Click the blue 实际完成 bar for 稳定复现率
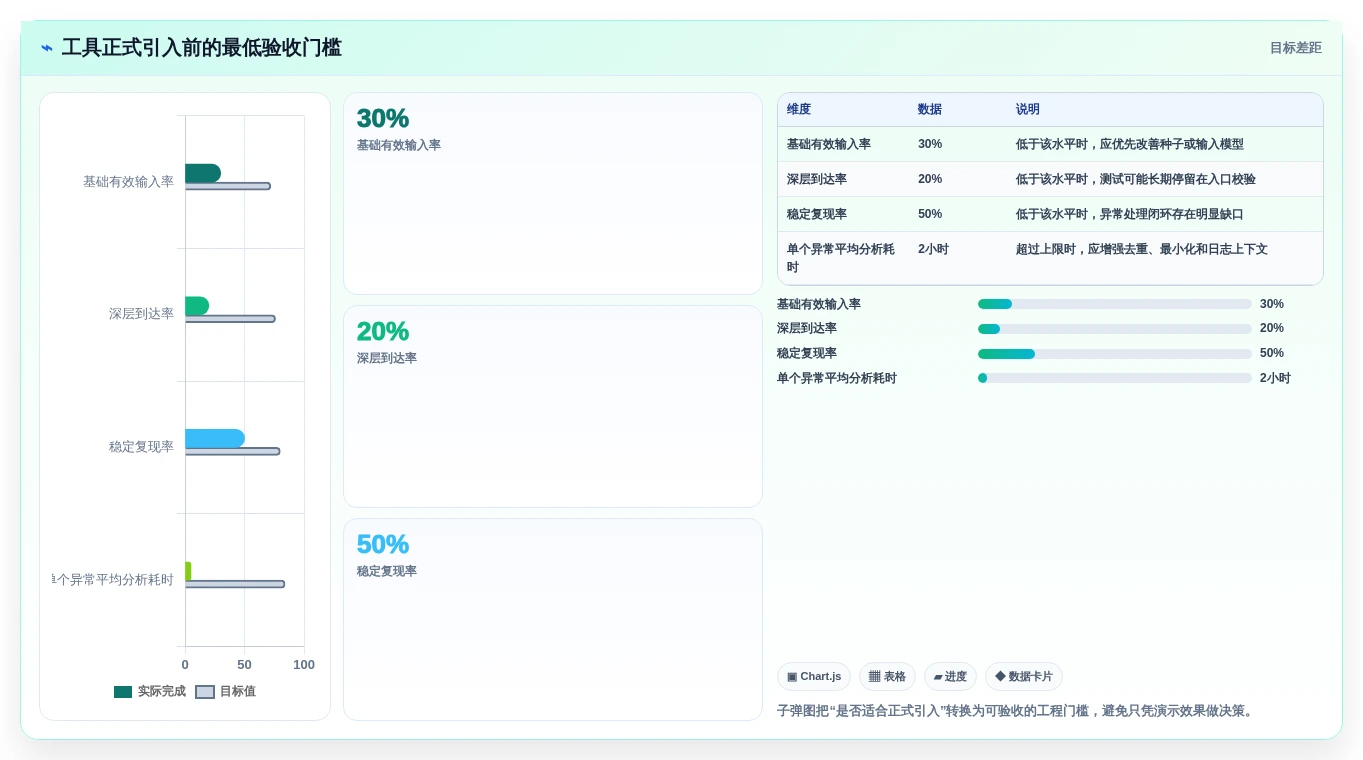 click(x=215, y=438)
